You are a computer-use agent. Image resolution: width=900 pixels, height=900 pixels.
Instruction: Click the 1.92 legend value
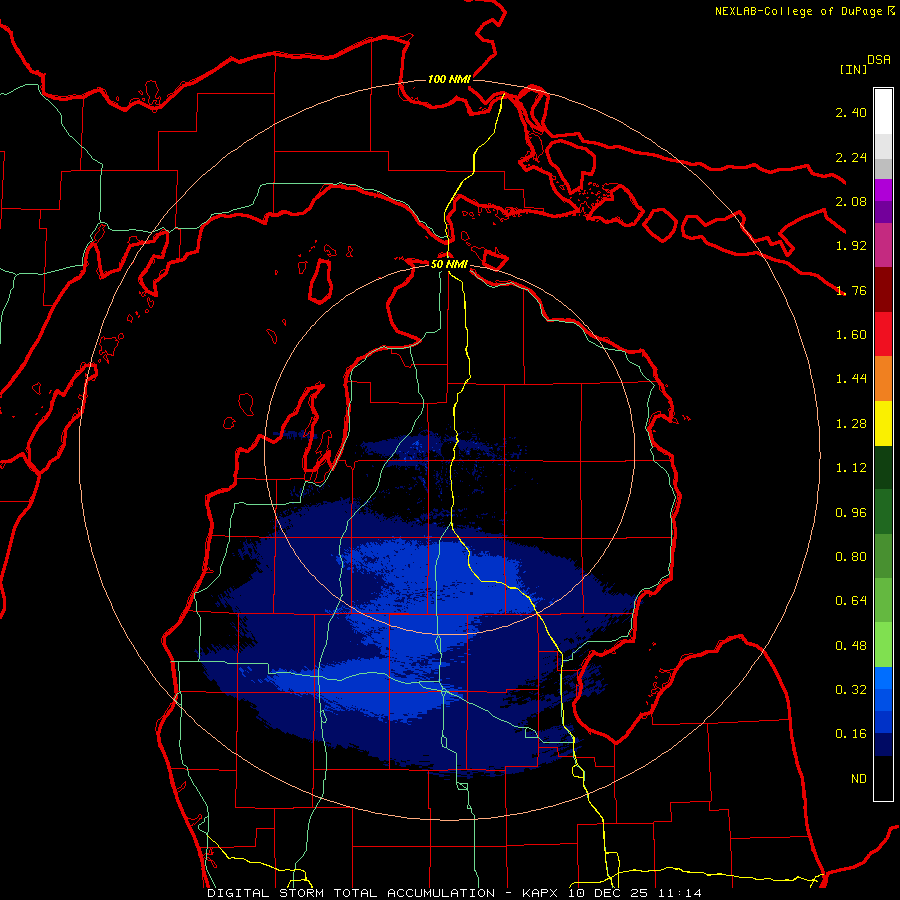(x=851, y=246)
